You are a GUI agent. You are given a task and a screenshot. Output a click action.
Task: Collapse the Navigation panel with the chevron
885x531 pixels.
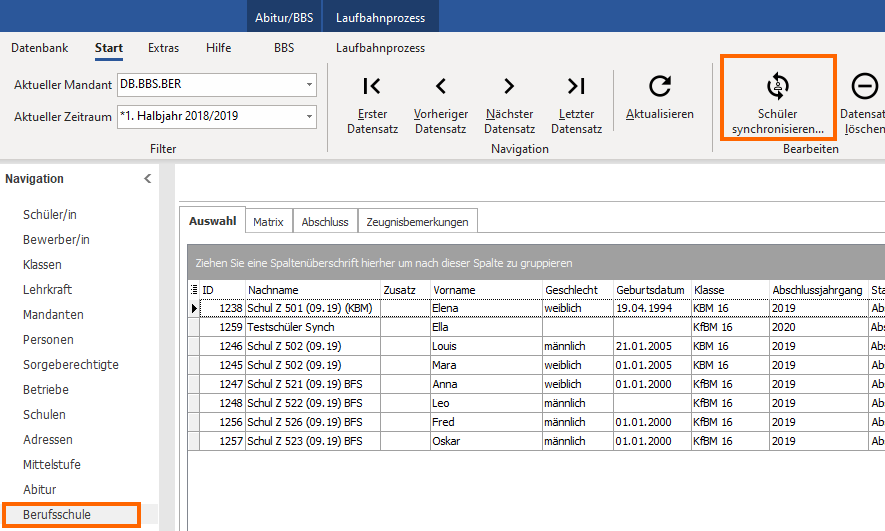148,179
